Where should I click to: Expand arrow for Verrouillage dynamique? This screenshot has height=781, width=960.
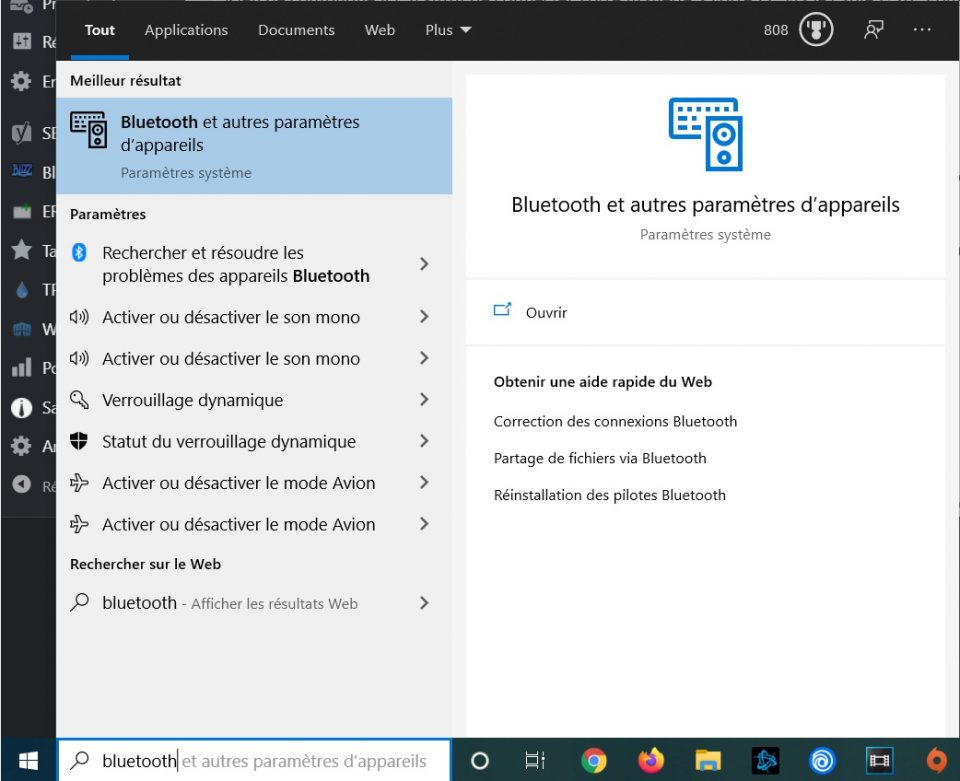click(424, 400)
